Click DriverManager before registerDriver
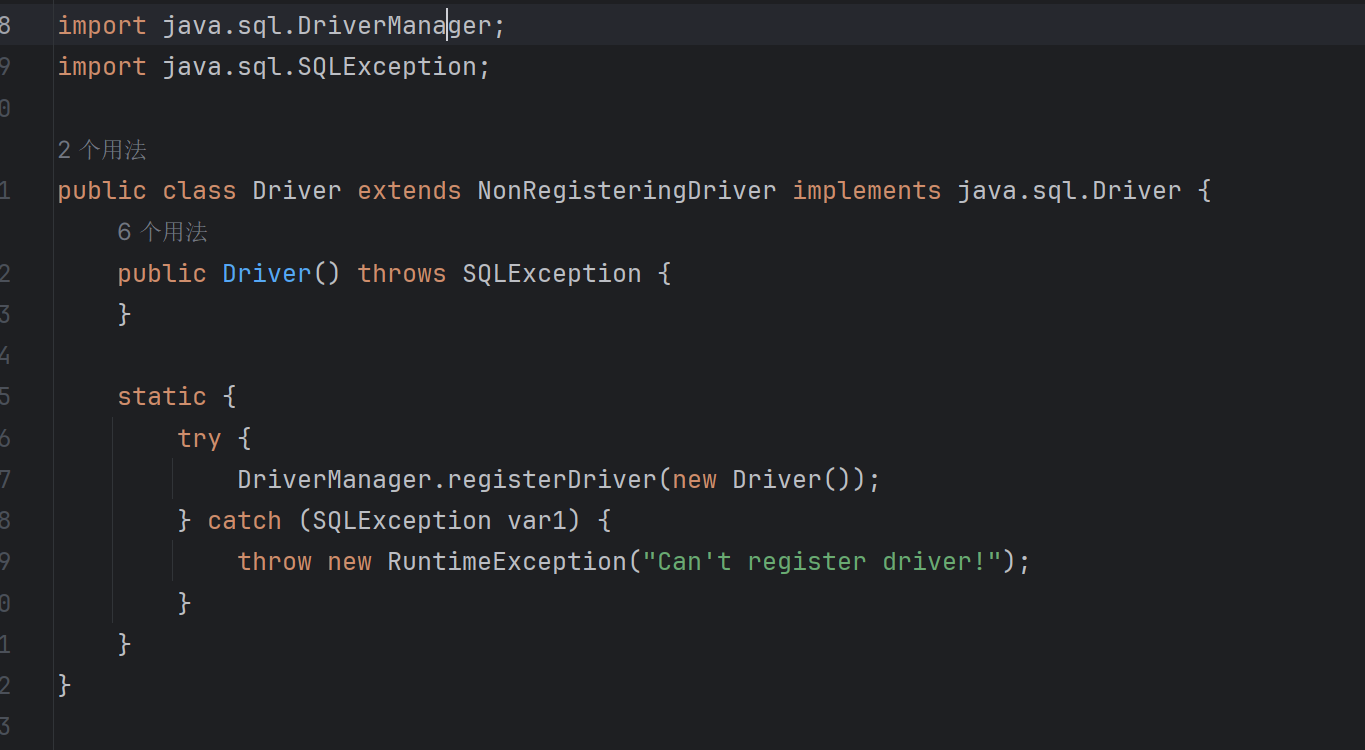Screen dimensions: 1365x750 click(x=335, y=479)
